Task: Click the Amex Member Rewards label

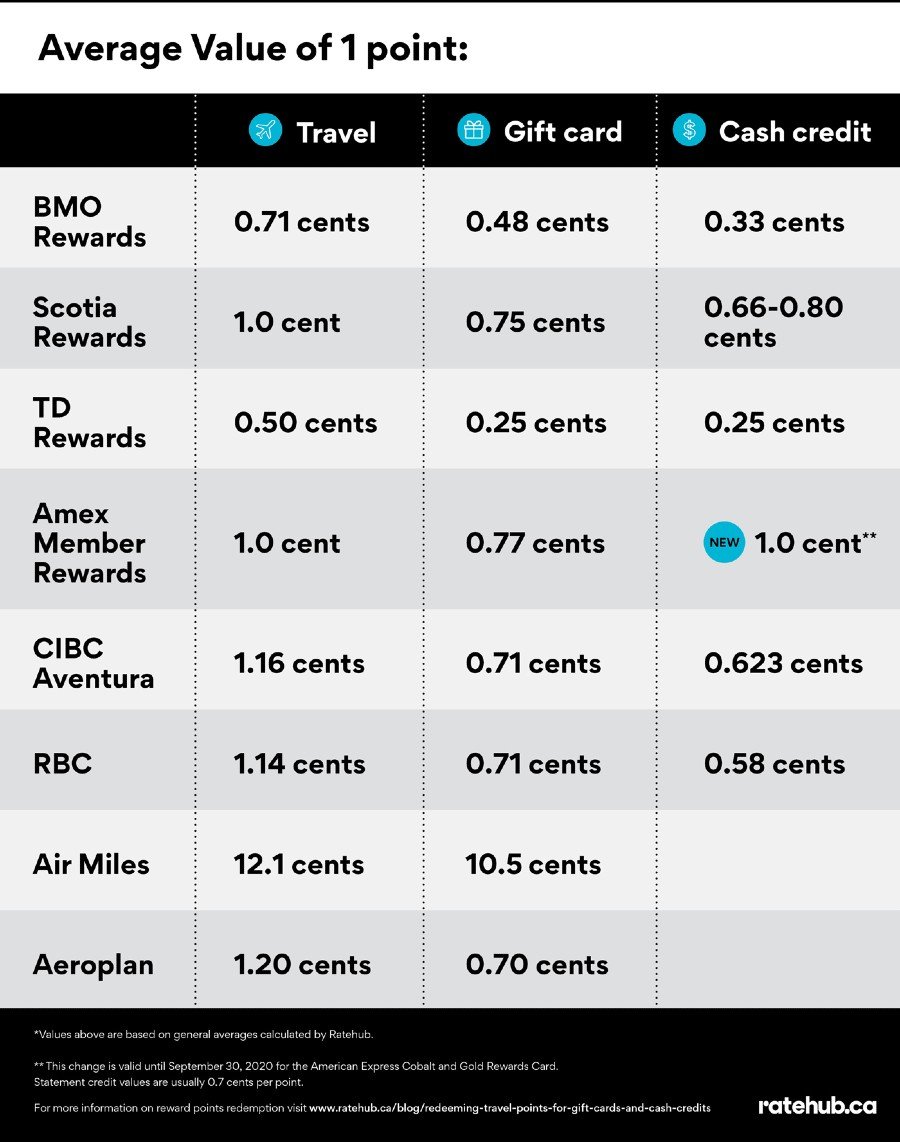Action: point(90,543)
